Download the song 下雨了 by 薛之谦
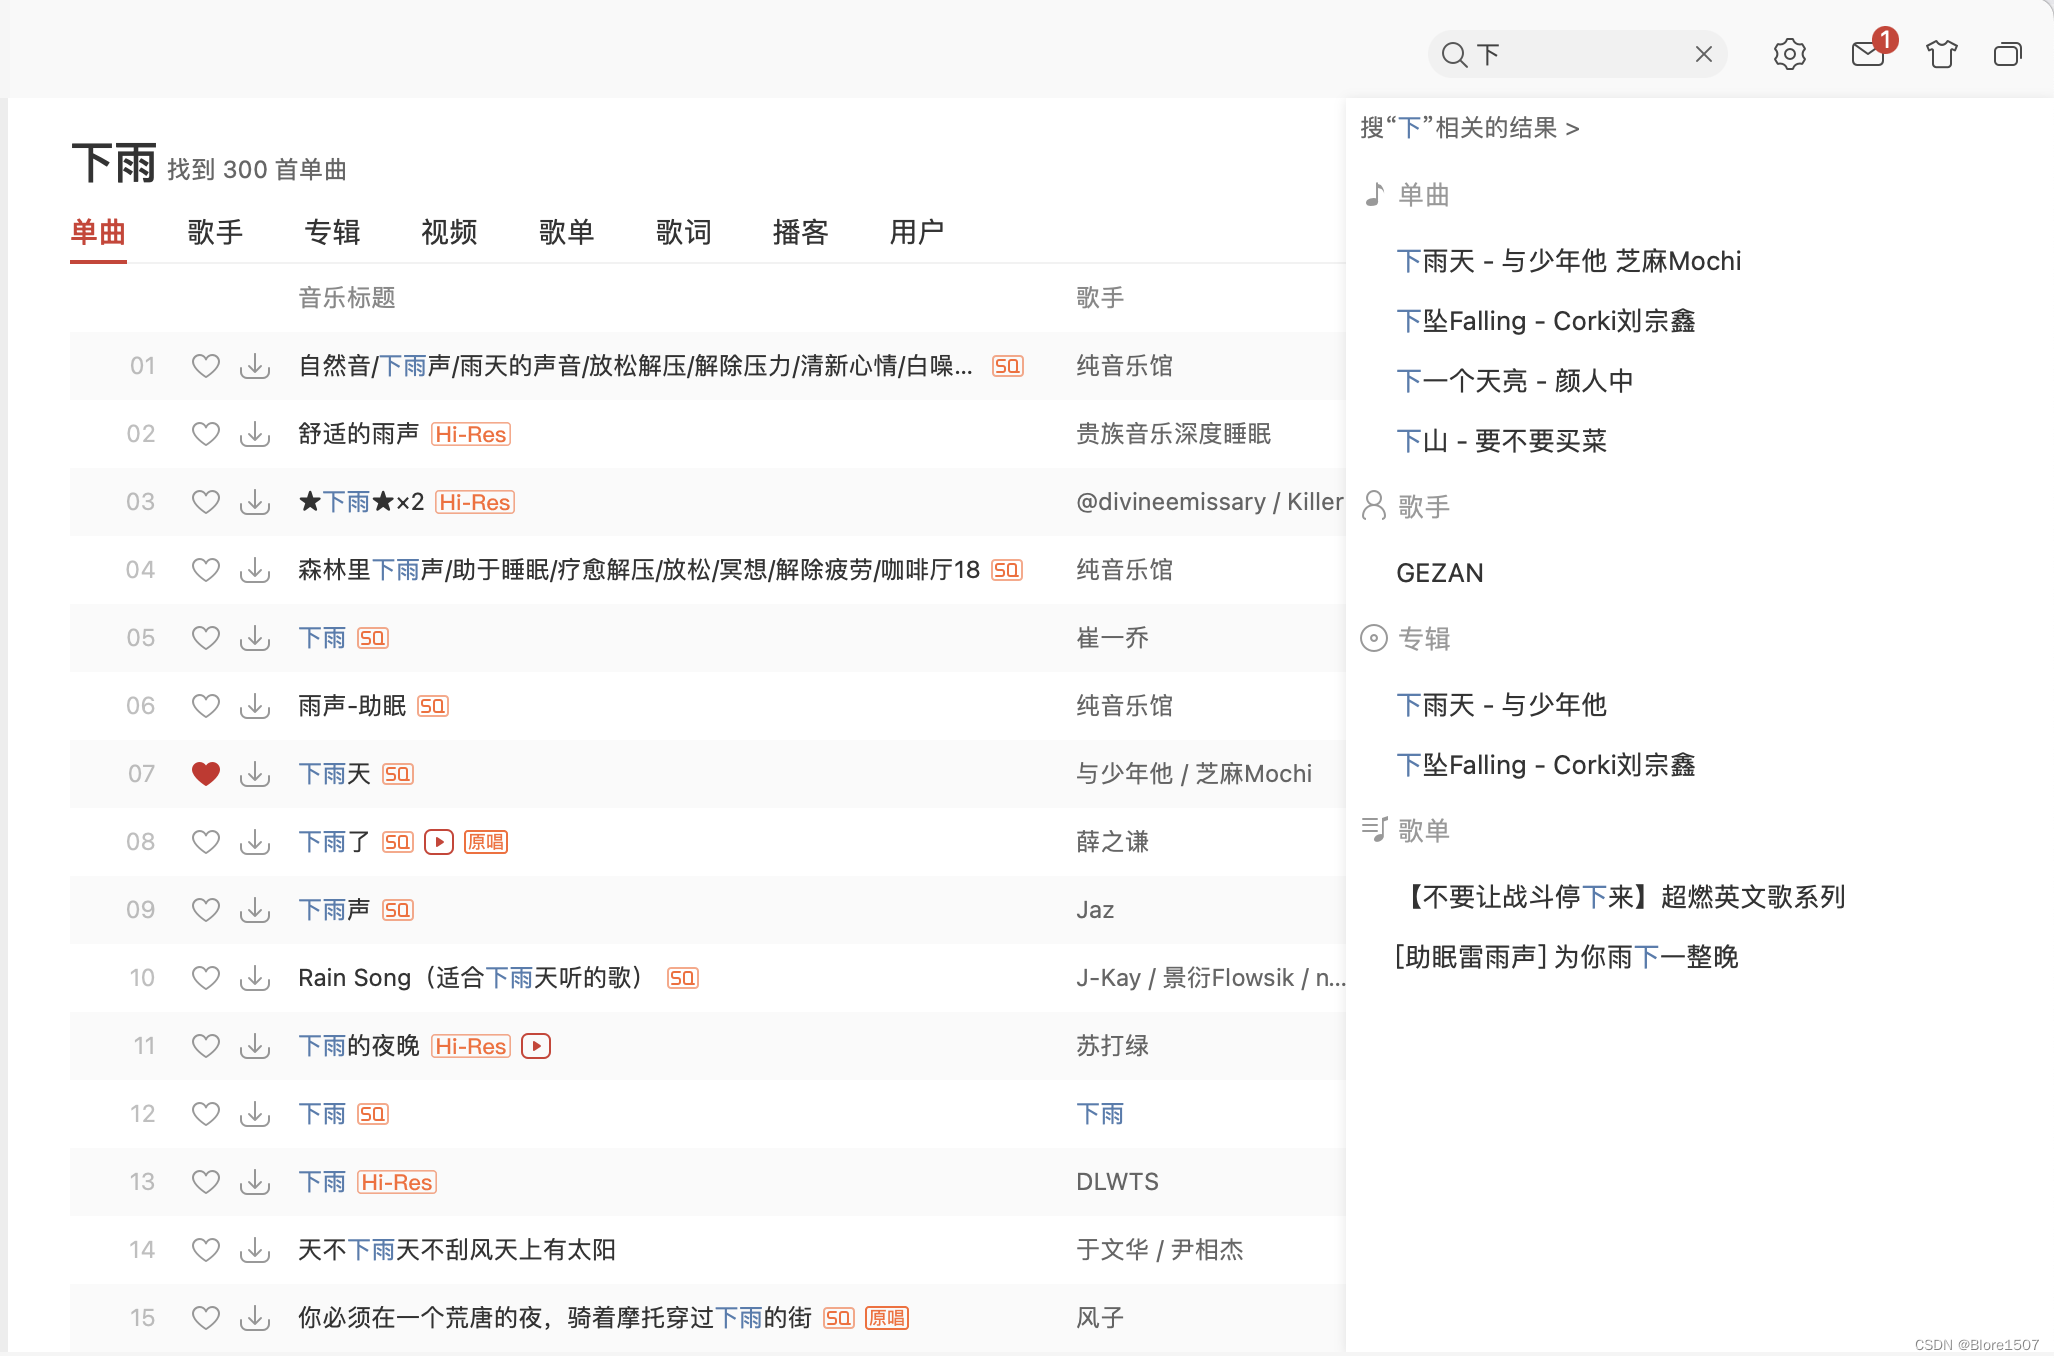This screenshot has height=1360, width=2054. click(x=255, y=842)
